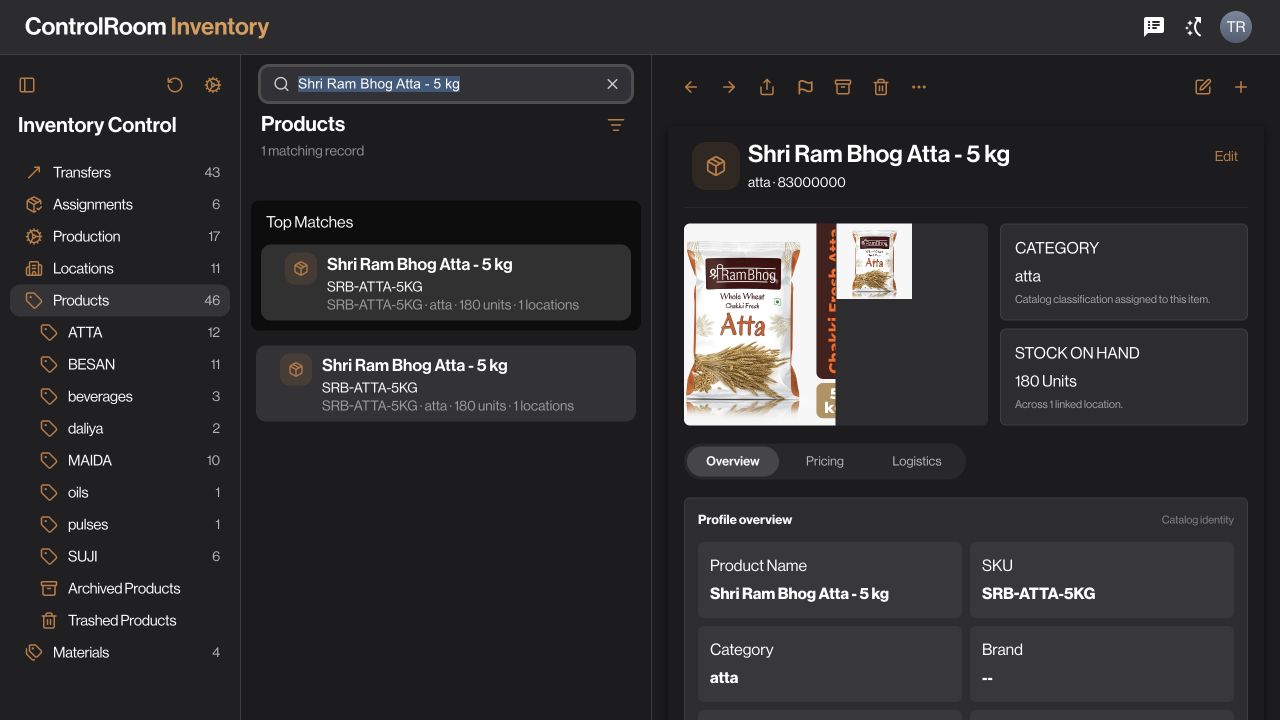Open the beverages product category

pos(120,396)
